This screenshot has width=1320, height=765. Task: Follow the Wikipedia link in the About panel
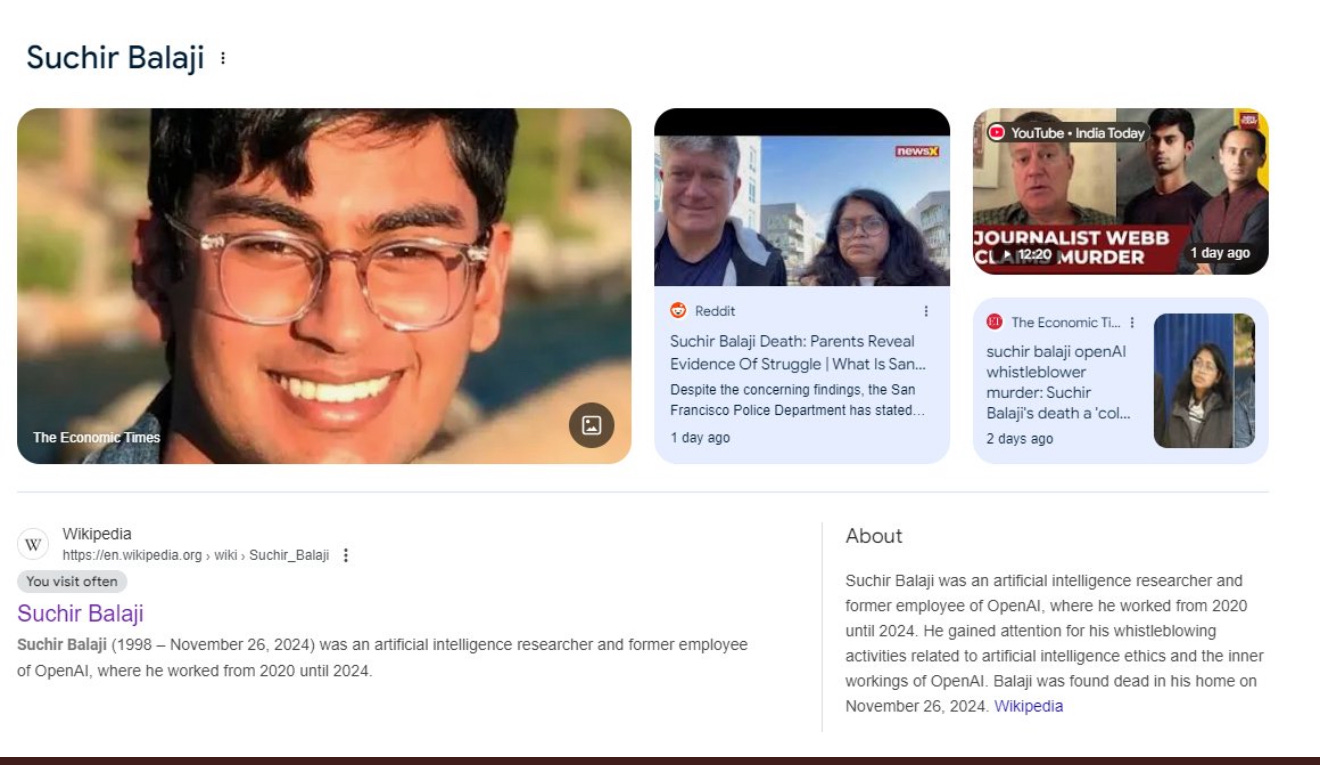(x=1028, y=706)
